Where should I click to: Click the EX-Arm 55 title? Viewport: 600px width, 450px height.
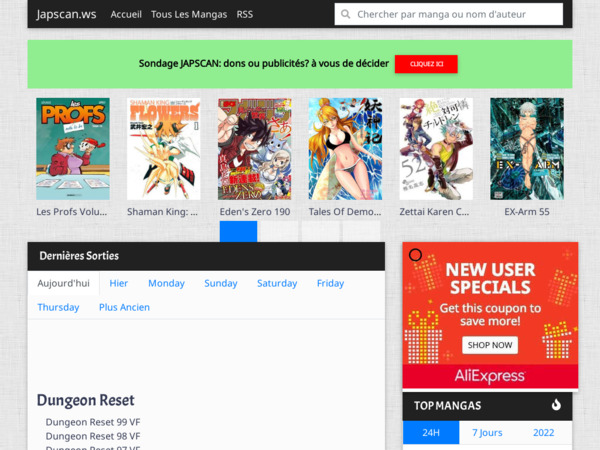click(527, 212)
